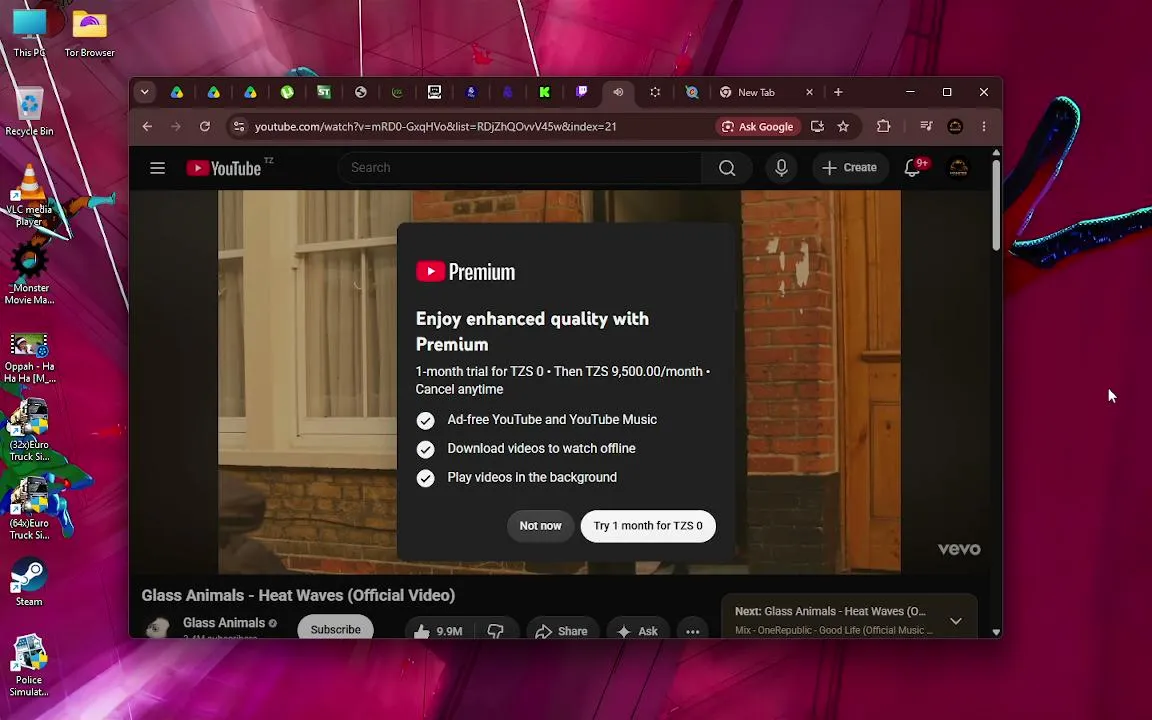Focus the YouTube Search input field
The height and width of the screenshot is (720, 1152).
[520, 168]
